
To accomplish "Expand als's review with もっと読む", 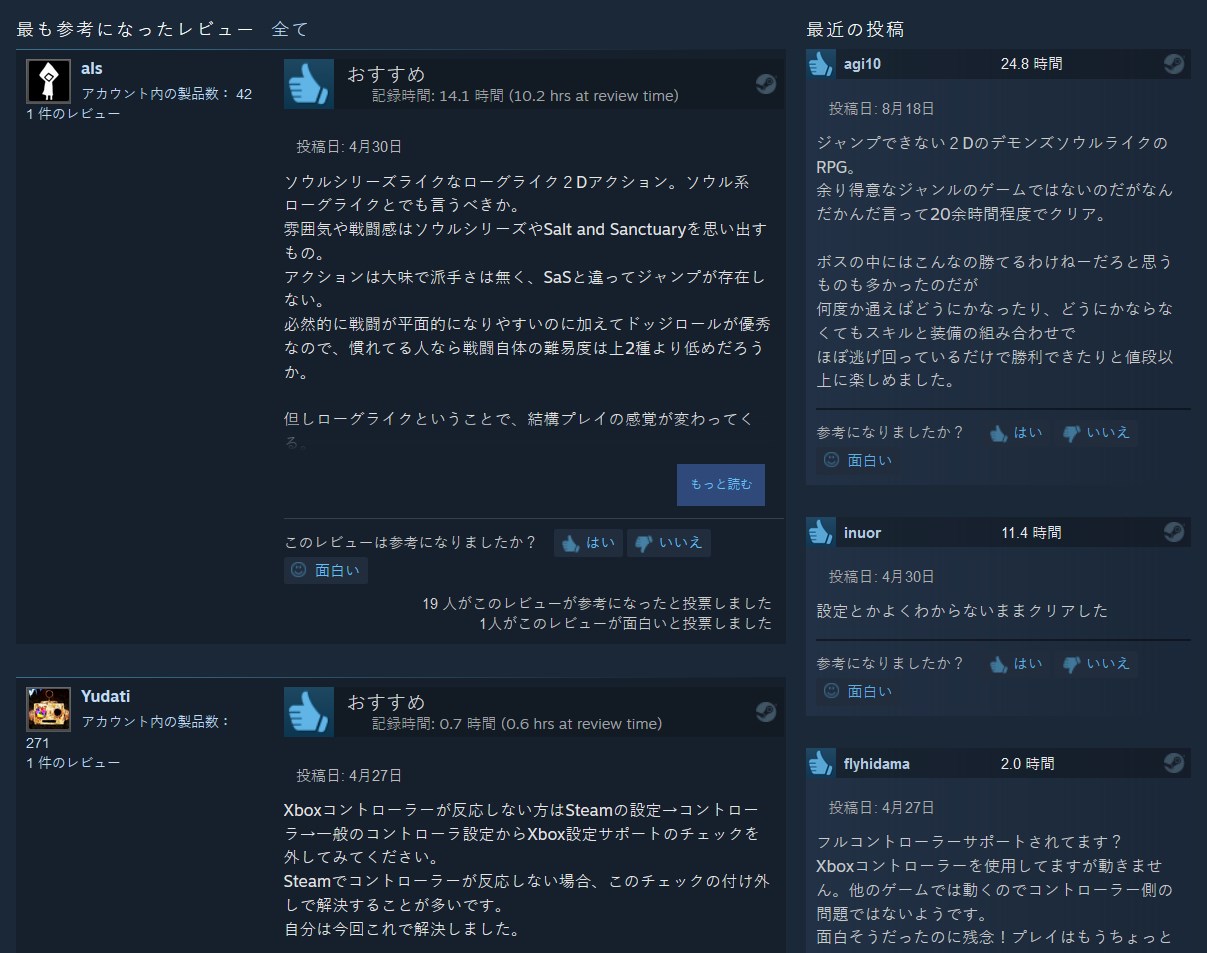I will pos(720,485).
